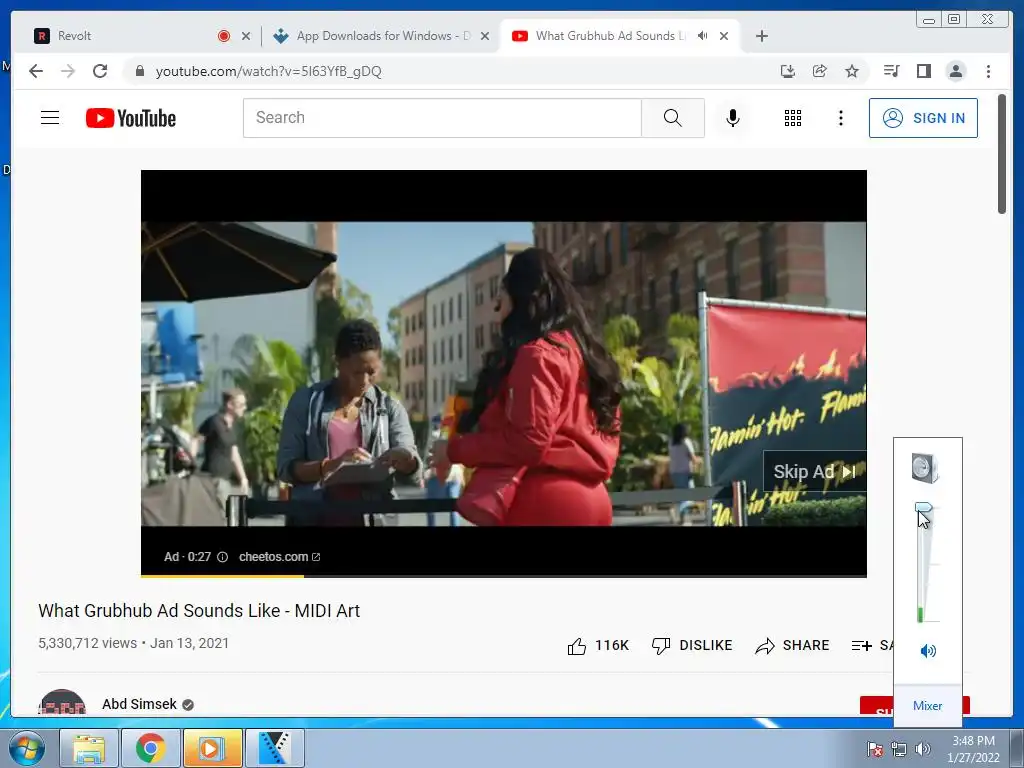Click the SHARE button
Image resolution: width=1024 pixels, height=768 pixels.
click(x=792, y=645)
